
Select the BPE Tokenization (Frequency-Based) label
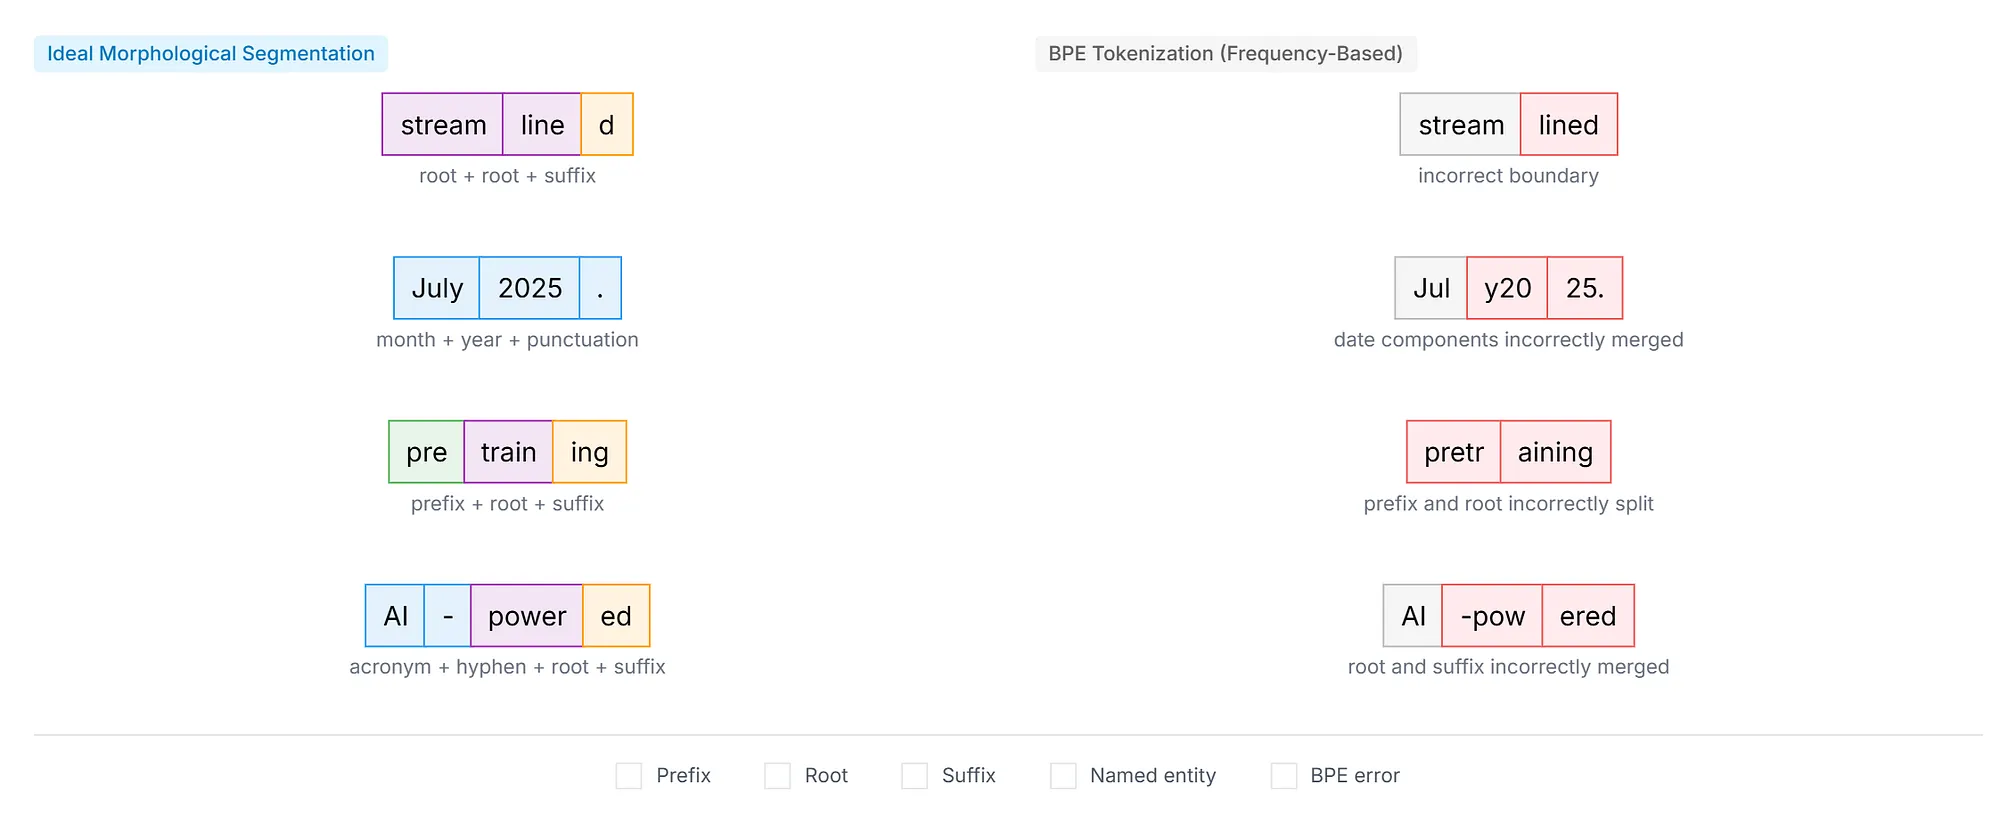1225,54
